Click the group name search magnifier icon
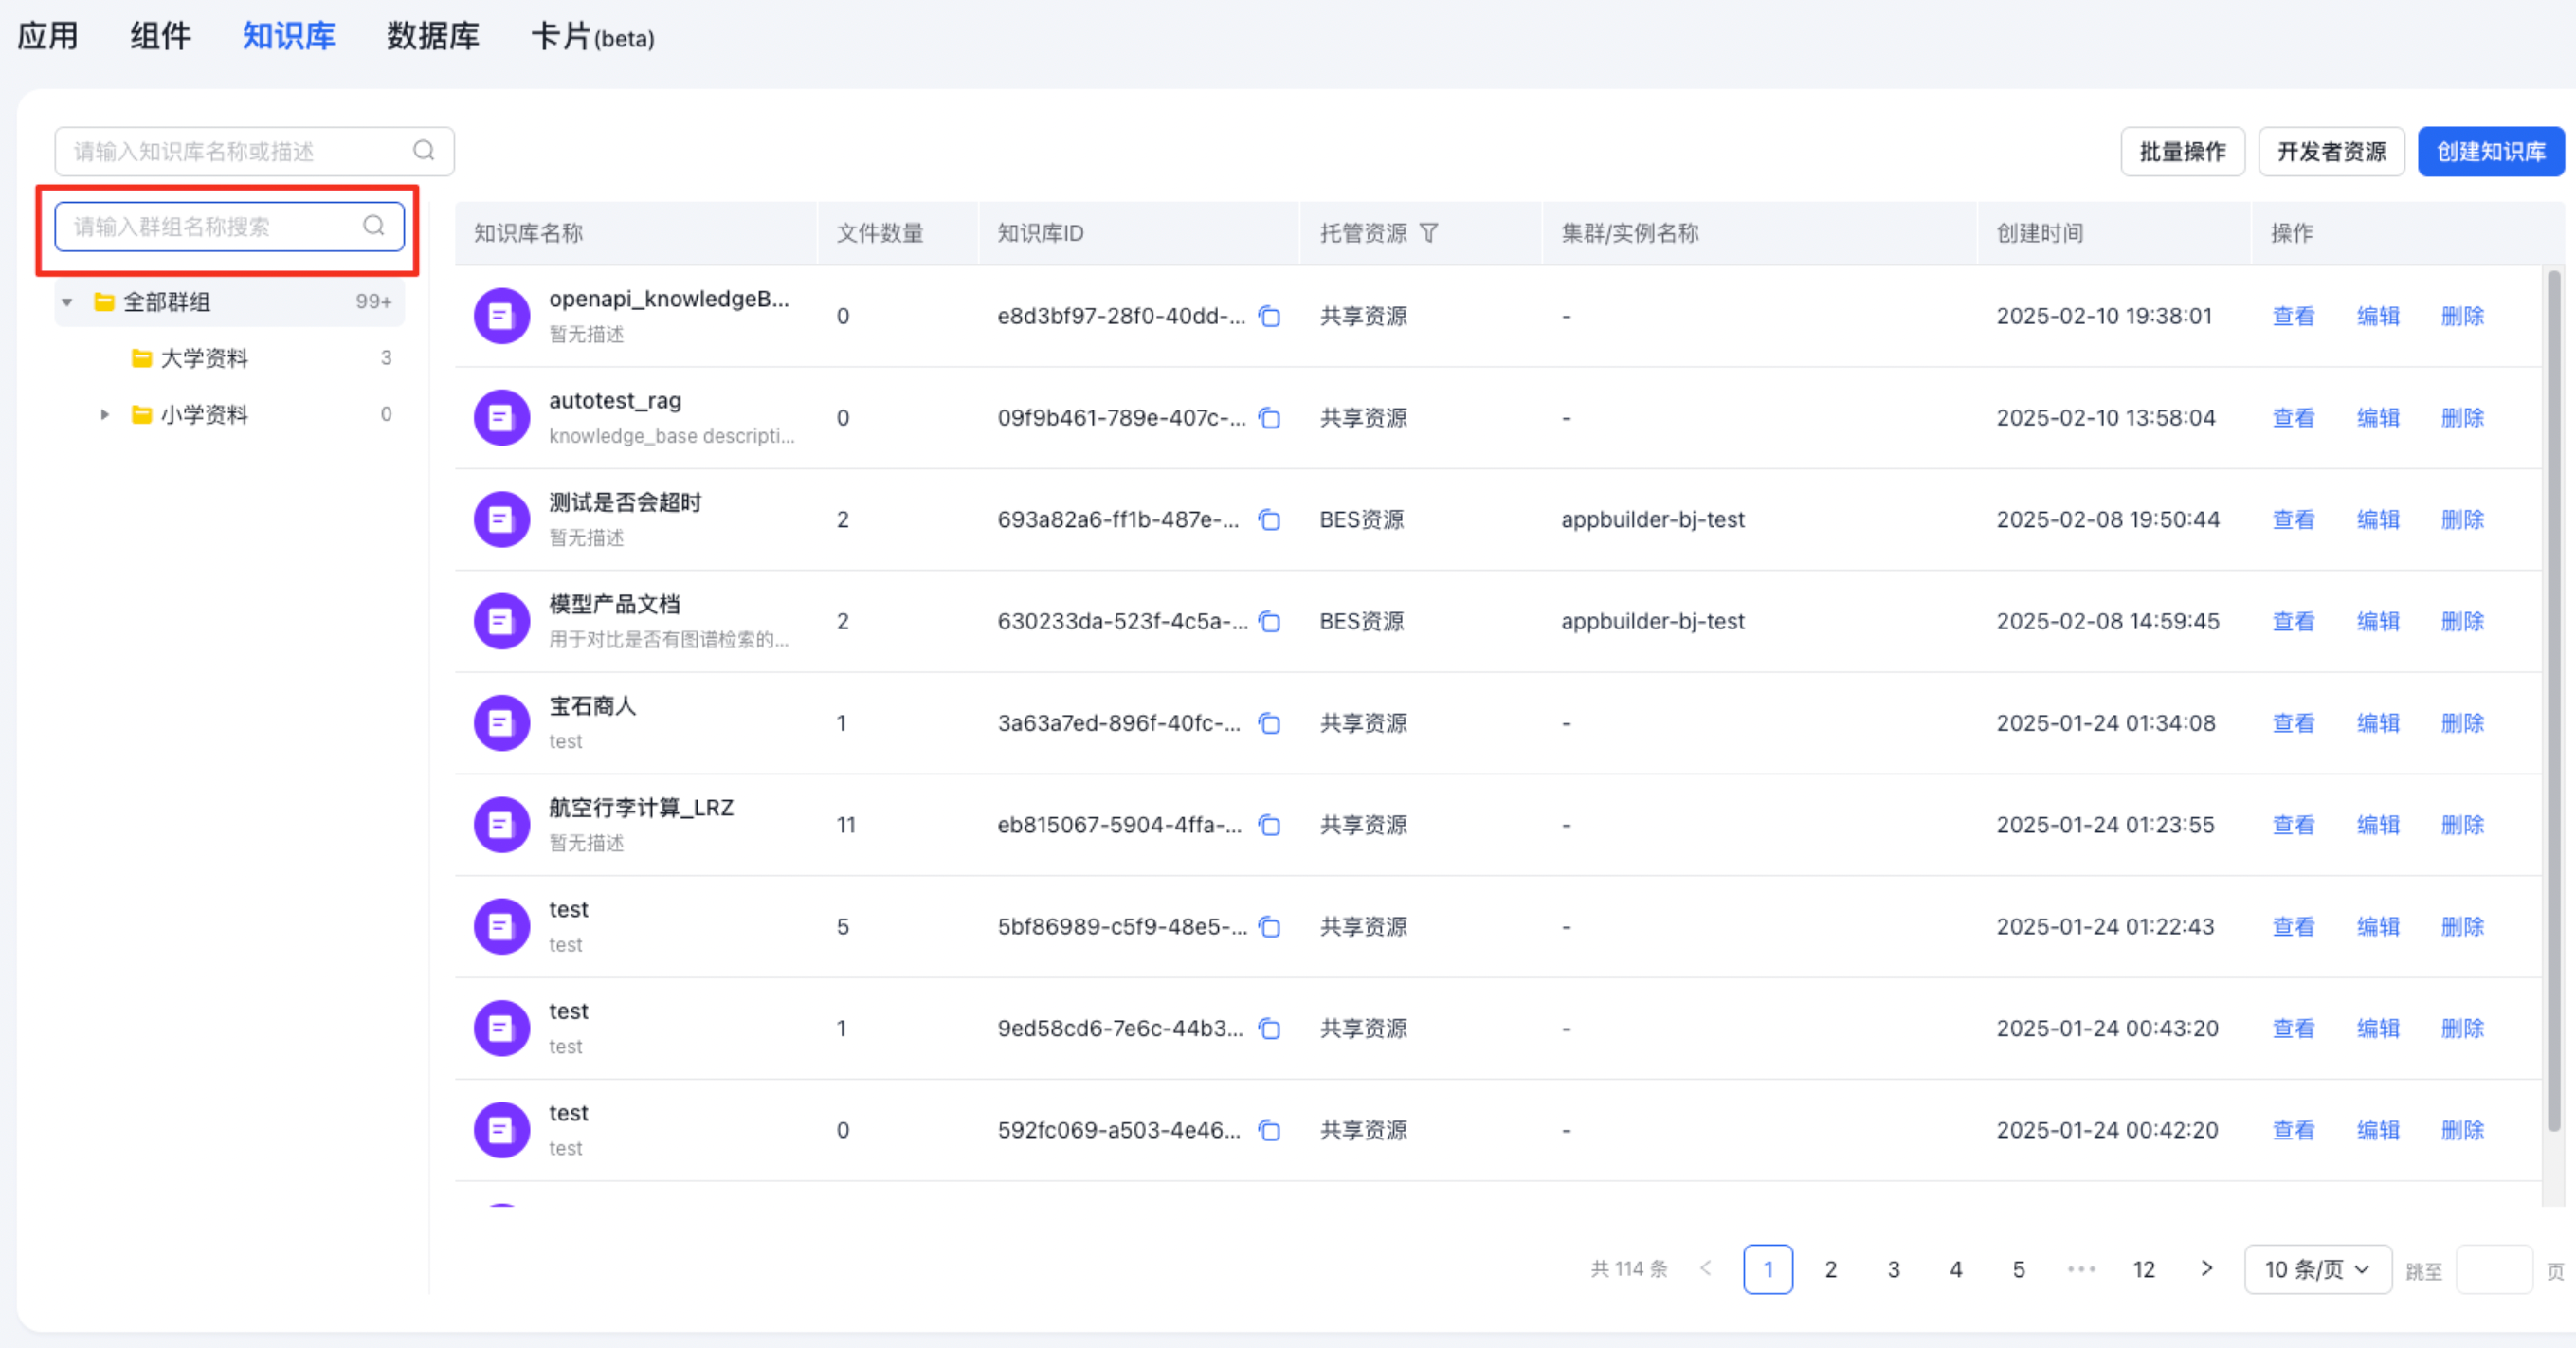 (x=374, y=226)
